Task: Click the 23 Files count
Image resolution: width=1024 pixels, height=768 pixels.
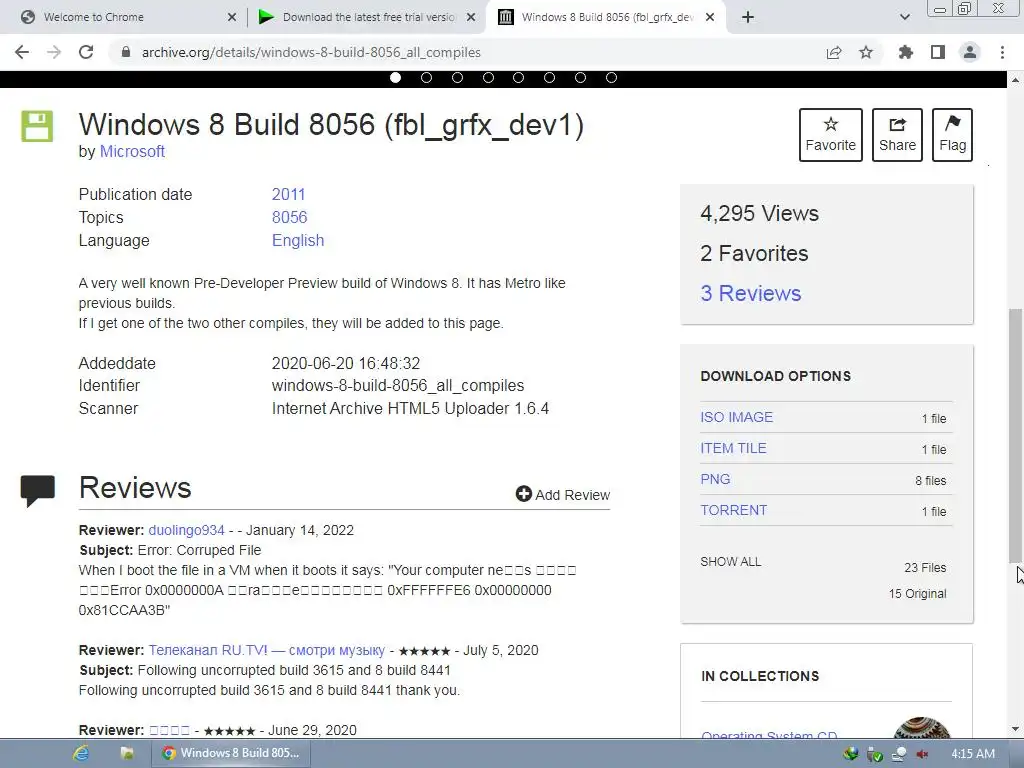Action: coord(925,568)
